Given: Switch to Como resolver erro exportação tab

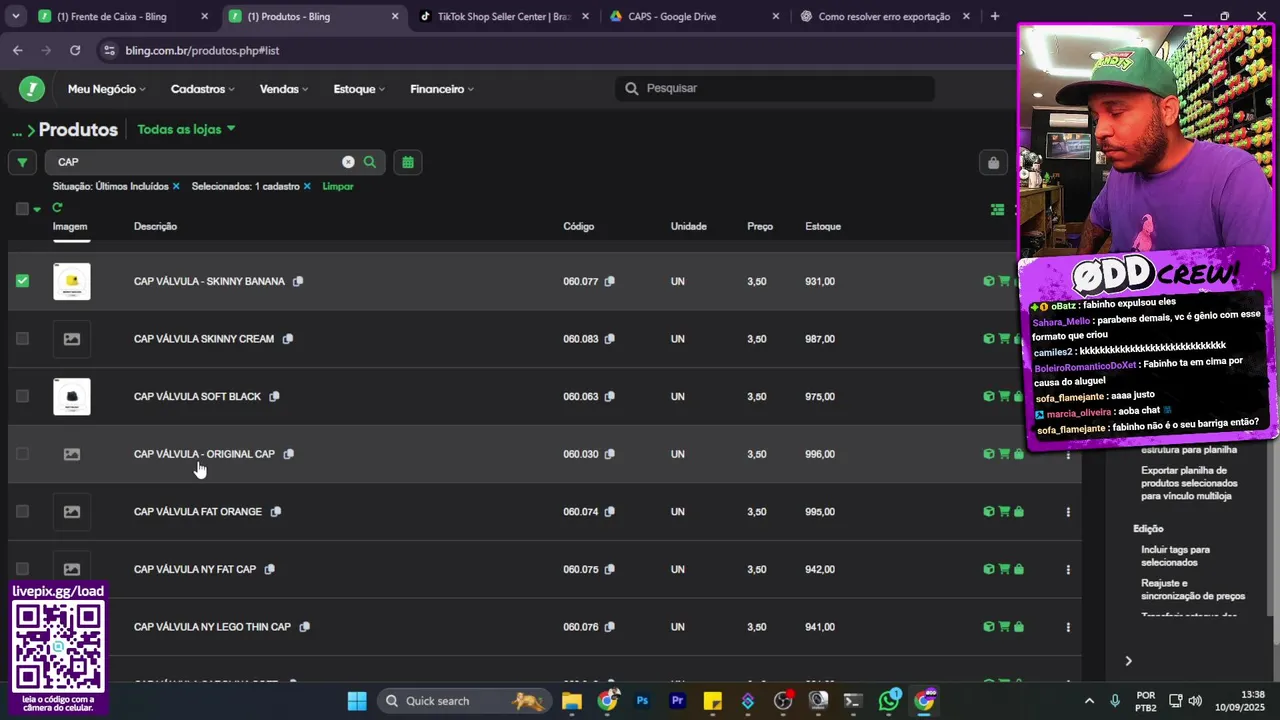Looking at the screenshot, I should (884, 16).
